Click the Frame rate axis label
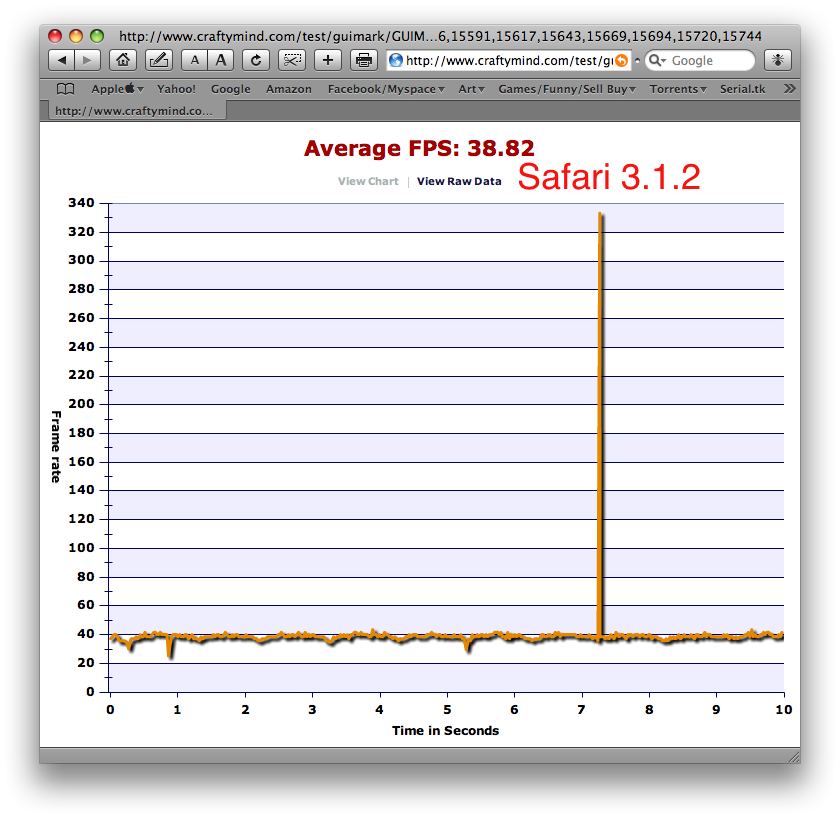The height and width of the screenshot is (818, 840). pos(56,447)
